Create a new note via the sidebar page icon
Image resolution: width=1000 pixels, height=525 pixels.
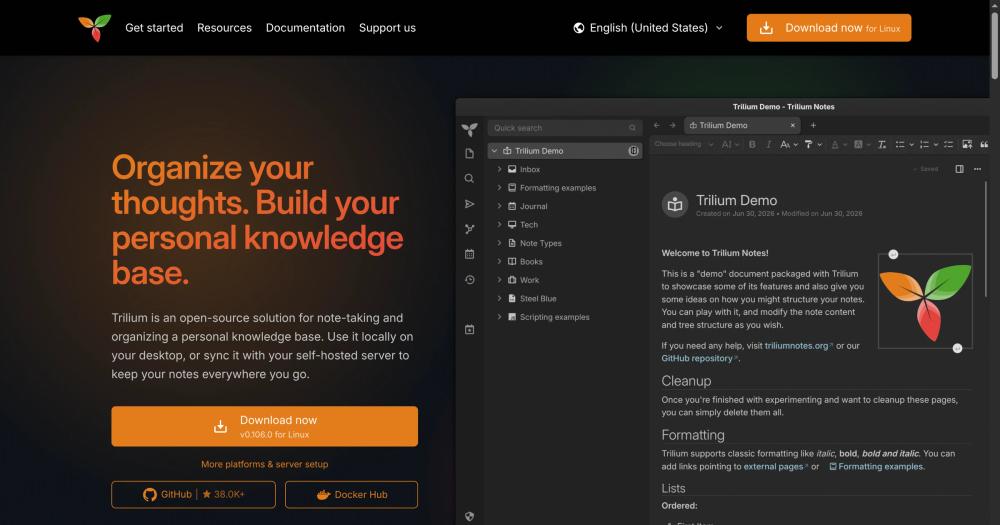(x=469, y=154)
